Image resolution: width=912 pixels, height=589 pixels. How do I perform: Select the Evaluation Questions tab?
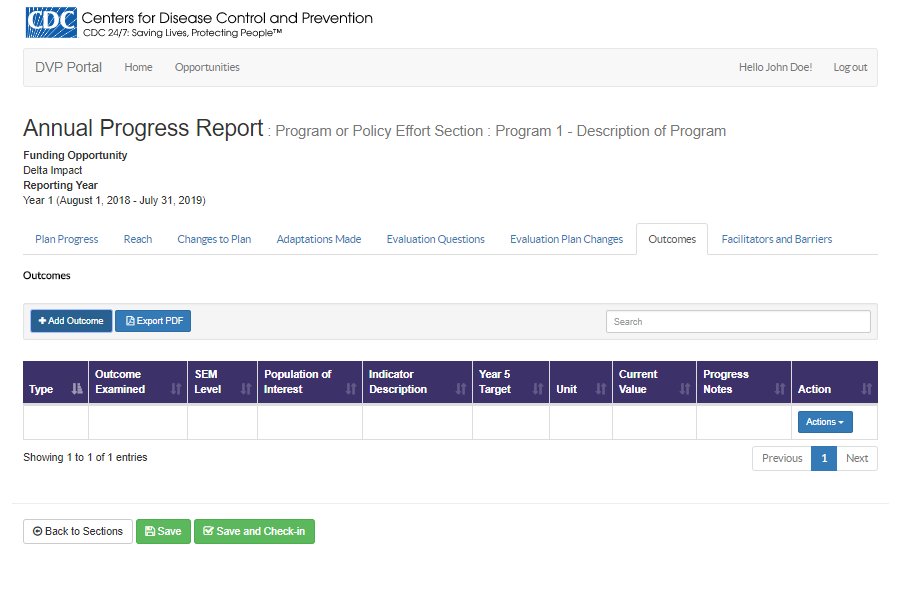coord(435,239)
